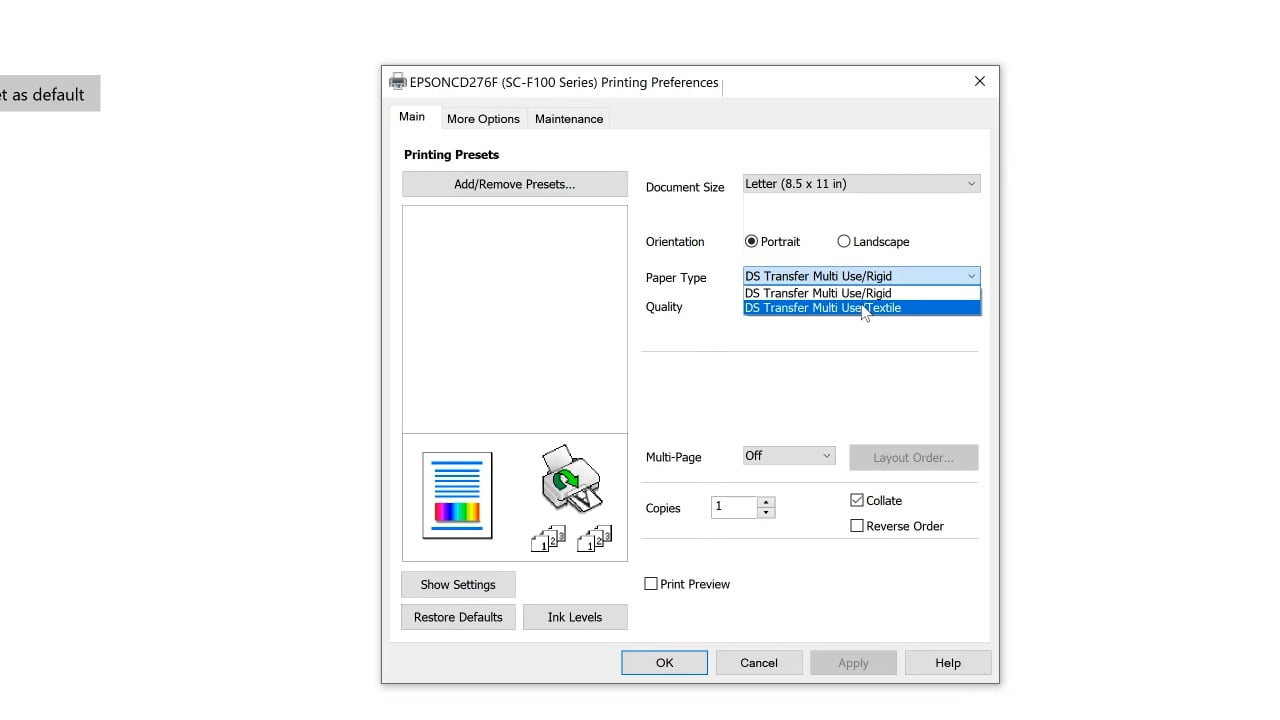Select Portrait orientation
This screenshot has width=1280, height=720.
(751, 241)
